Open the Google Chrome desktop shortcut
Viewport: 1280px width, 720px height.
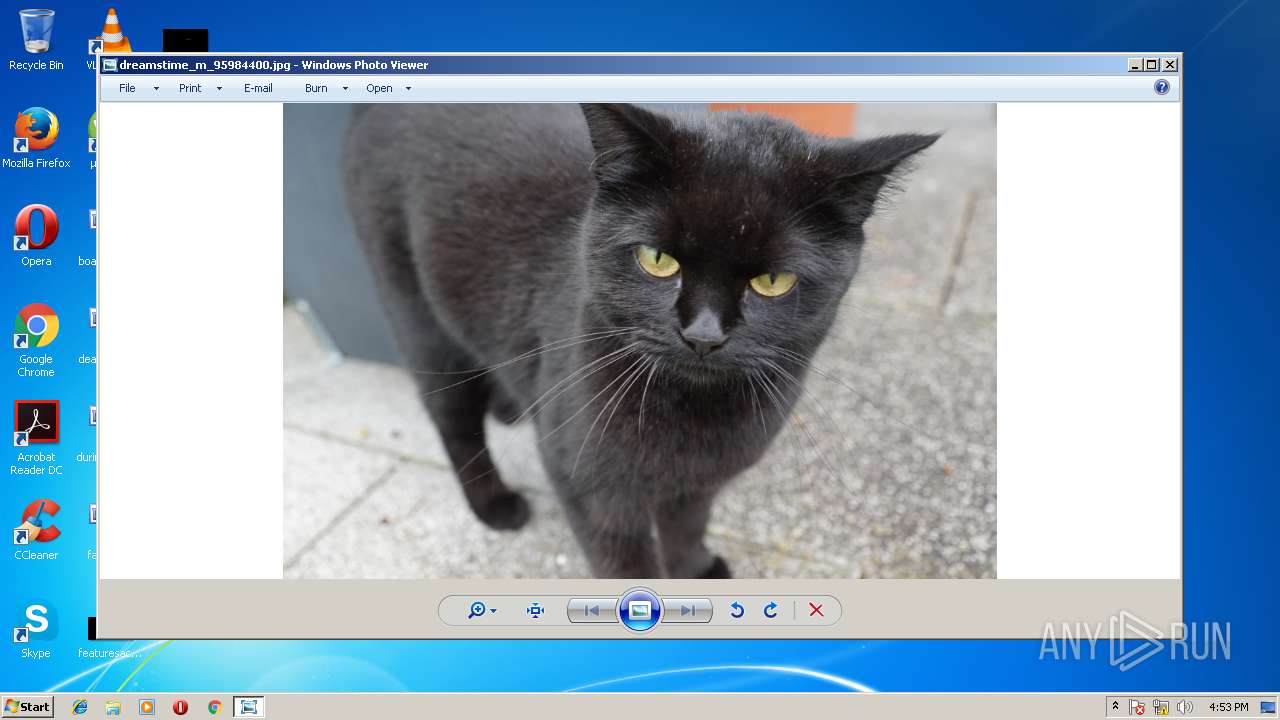[x=36, y=340]
